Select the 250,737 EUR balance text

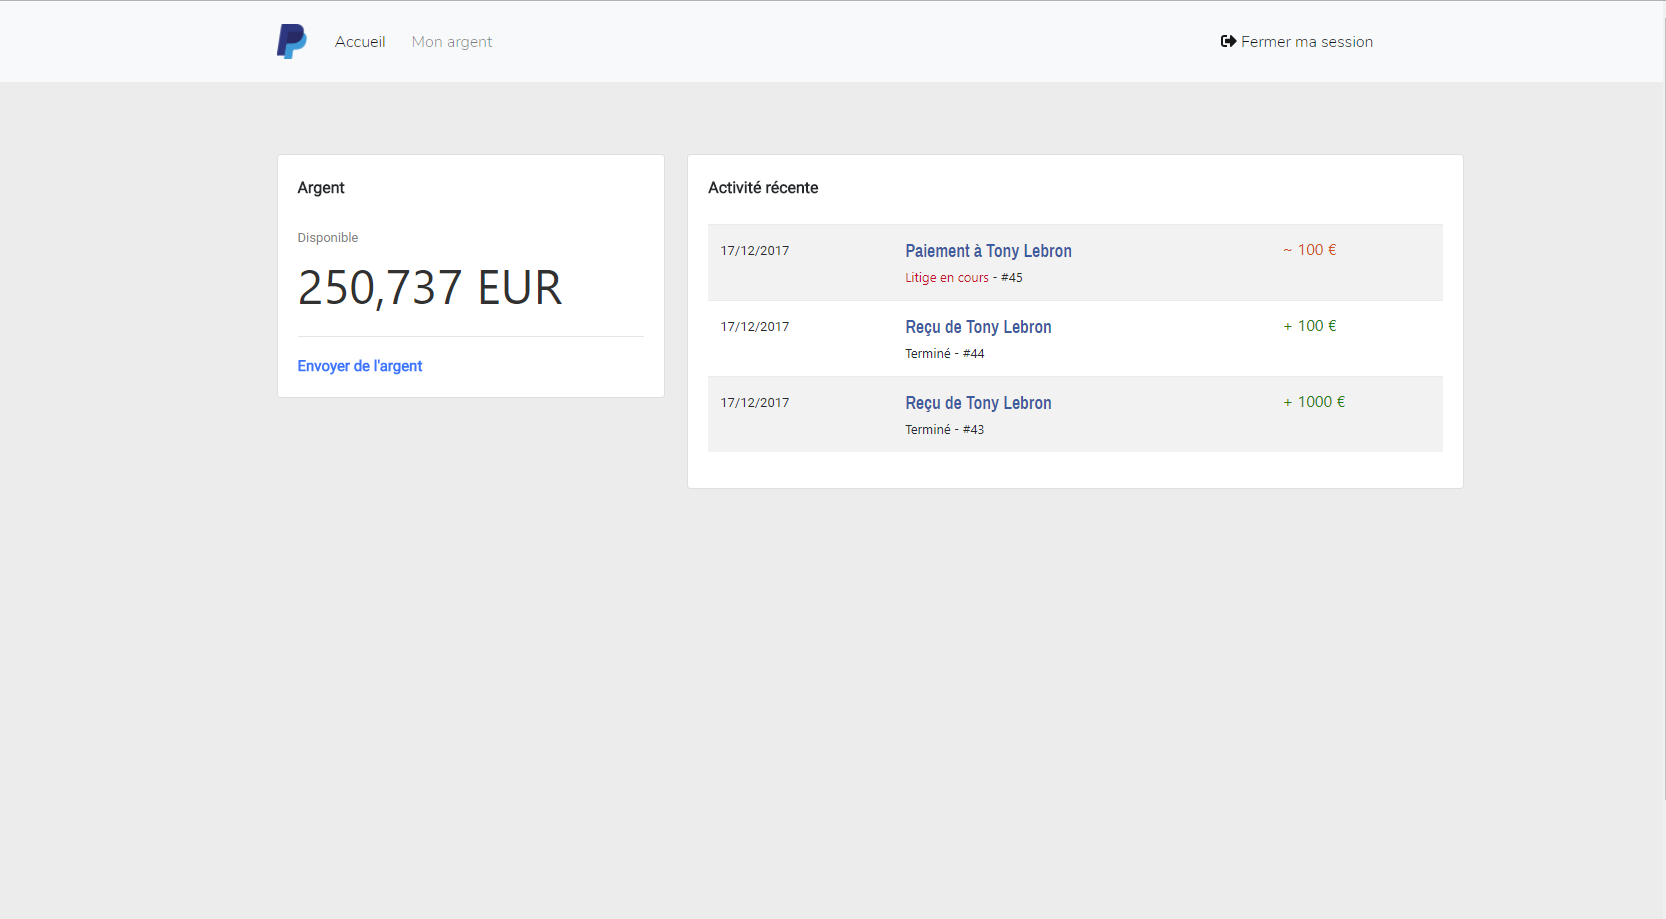[x=430, y=288]
